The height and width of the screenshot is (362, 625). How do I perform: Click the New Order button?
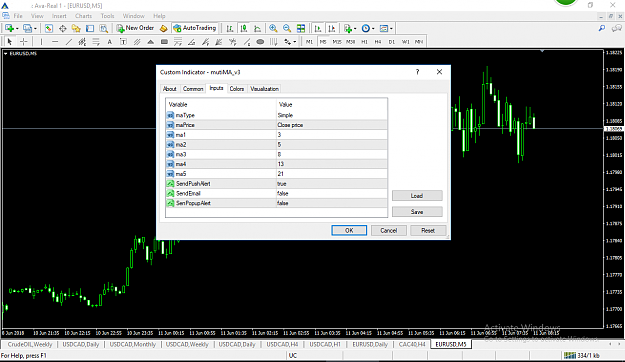135,28
